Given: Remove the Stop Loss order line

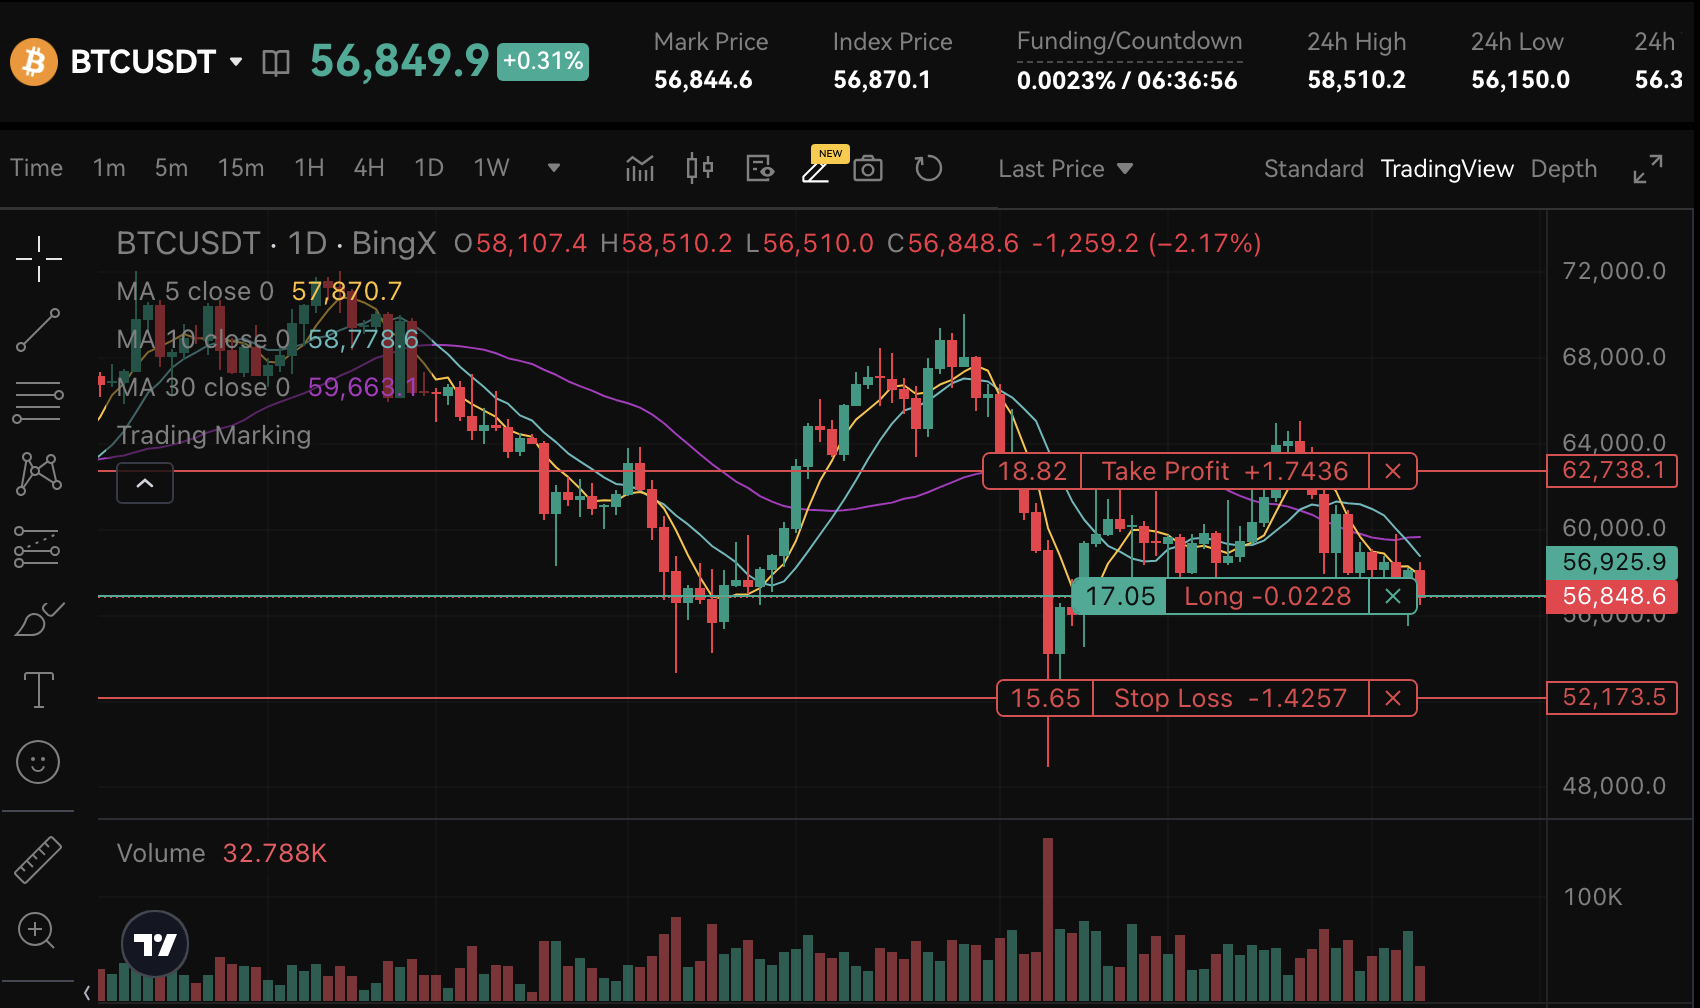Looking at the screenshot, I should pyautogui.click(x=1392, y=698).
